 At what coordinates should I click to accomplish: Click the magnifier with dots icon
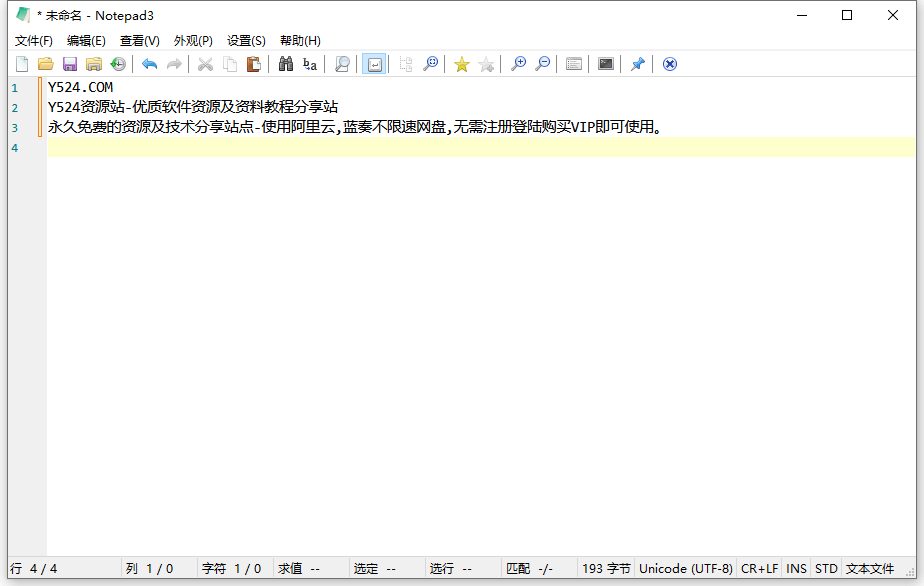pos(431,64)
